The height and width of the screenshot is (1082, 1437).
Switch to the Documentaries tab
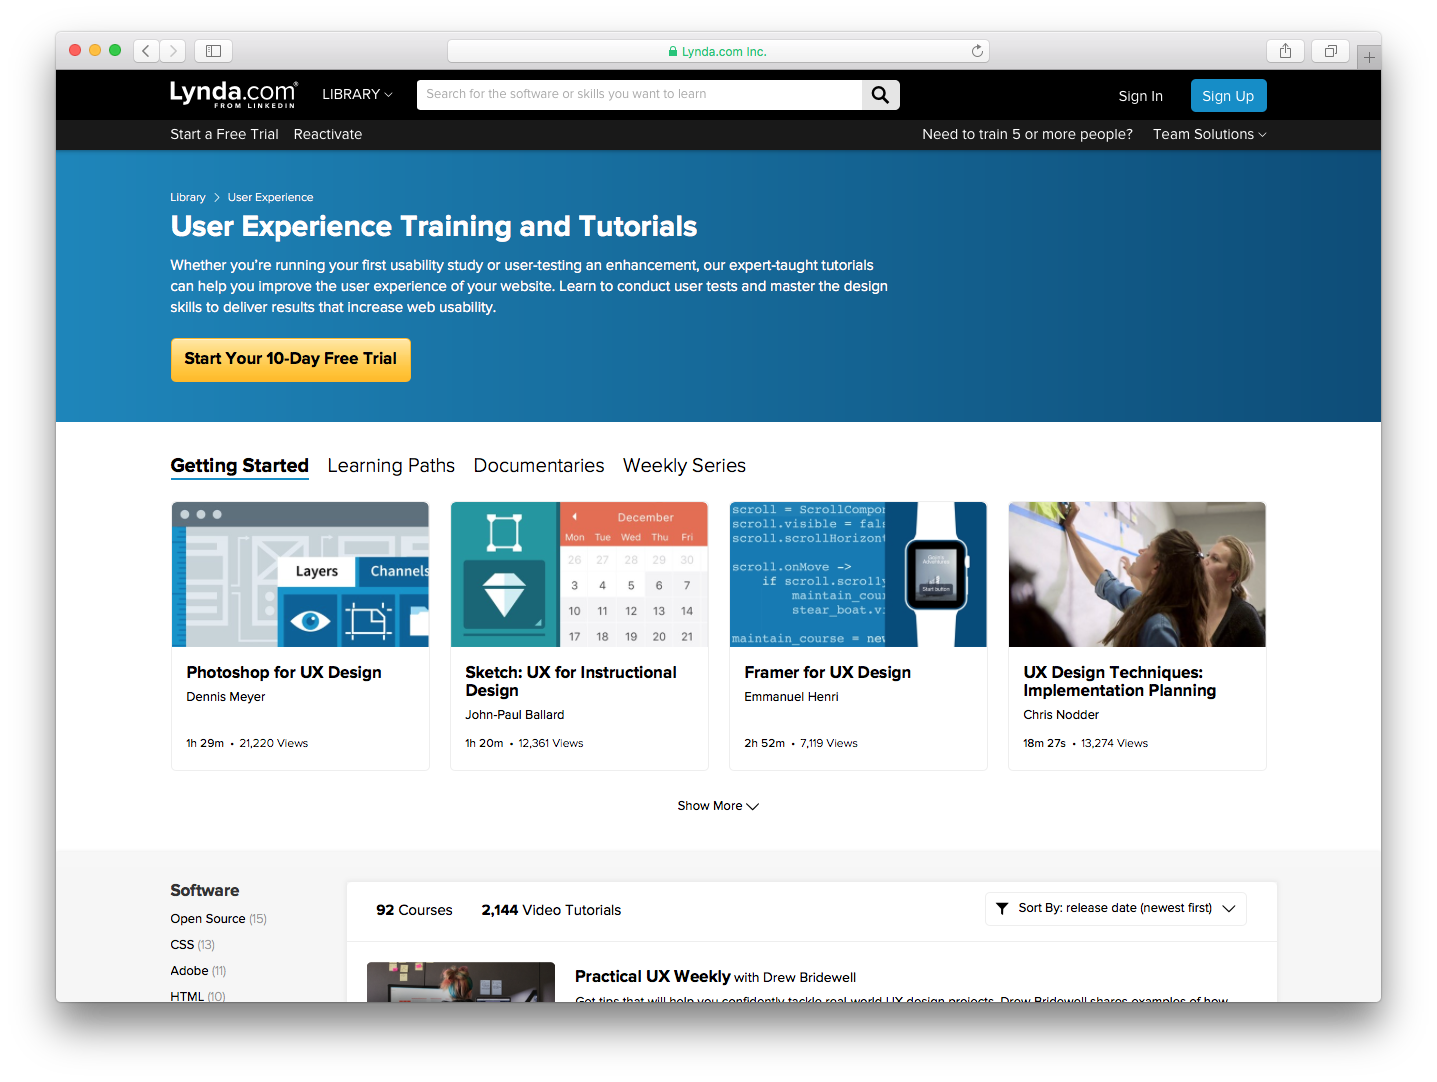539,466
